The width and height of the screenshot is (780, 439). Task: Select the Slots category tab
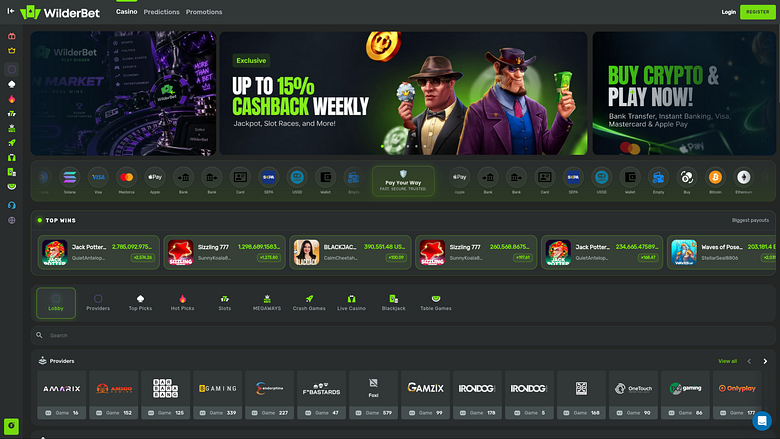click(224, 303)
